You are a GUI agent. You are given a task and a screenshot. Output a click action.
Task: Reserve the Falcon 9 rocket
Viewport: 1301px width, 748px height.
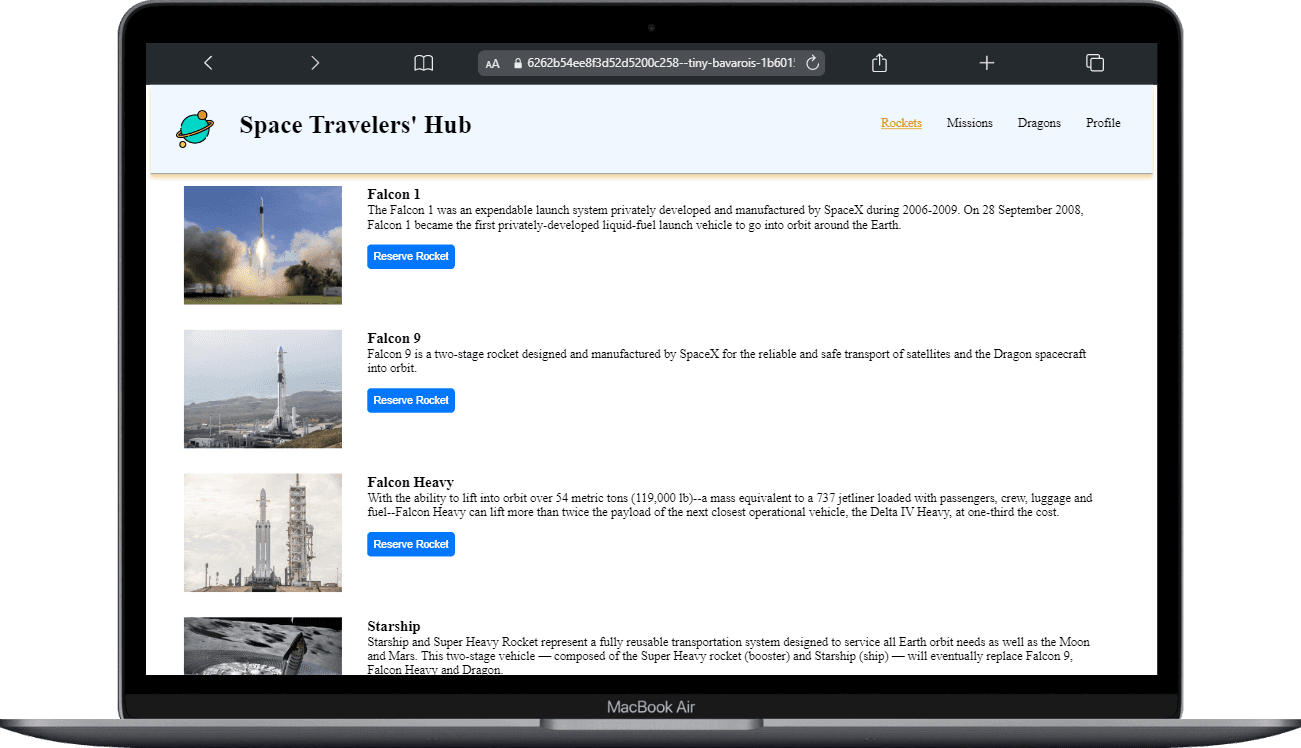click(411, 400)
